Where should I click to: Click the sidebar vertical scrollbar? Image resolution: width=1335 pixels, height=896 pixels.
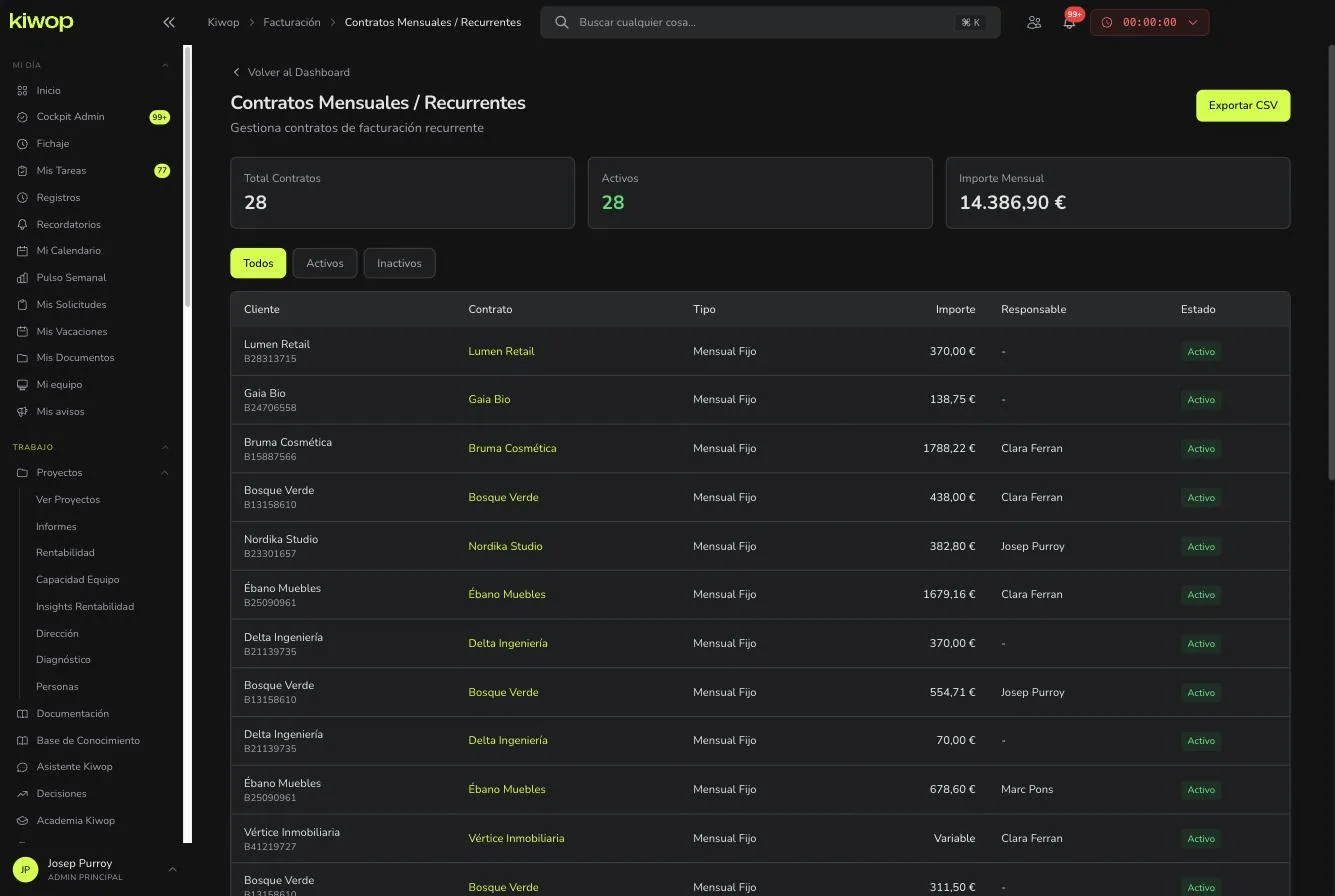point(187,176)
